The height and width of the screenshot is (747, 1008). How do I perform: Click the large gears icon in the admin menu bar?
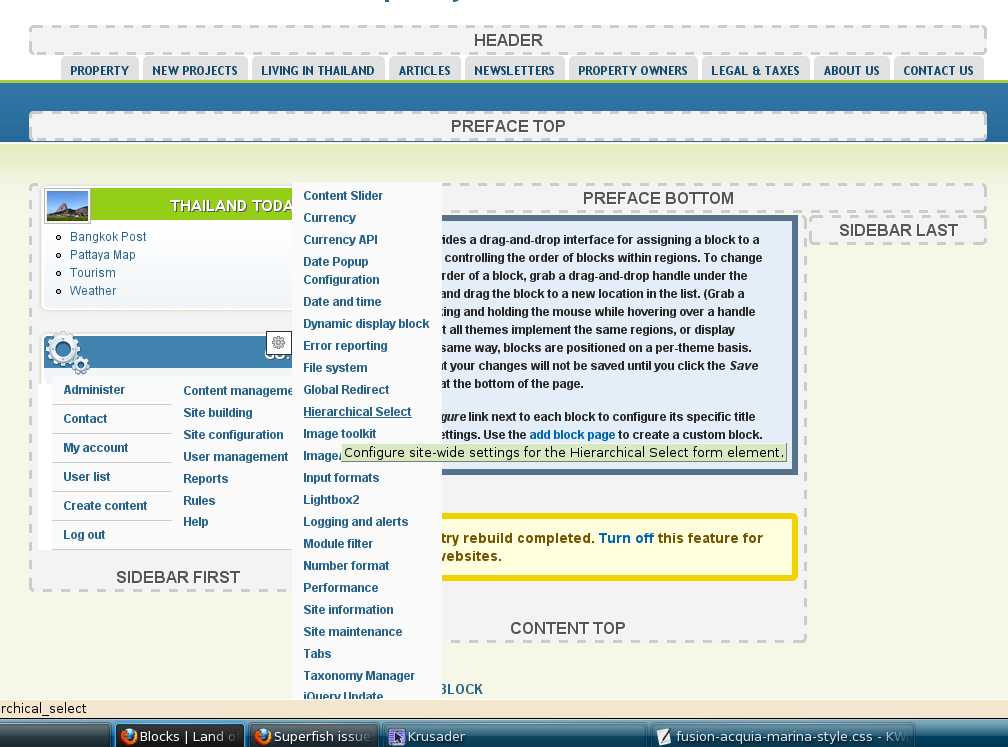[62, 349]
